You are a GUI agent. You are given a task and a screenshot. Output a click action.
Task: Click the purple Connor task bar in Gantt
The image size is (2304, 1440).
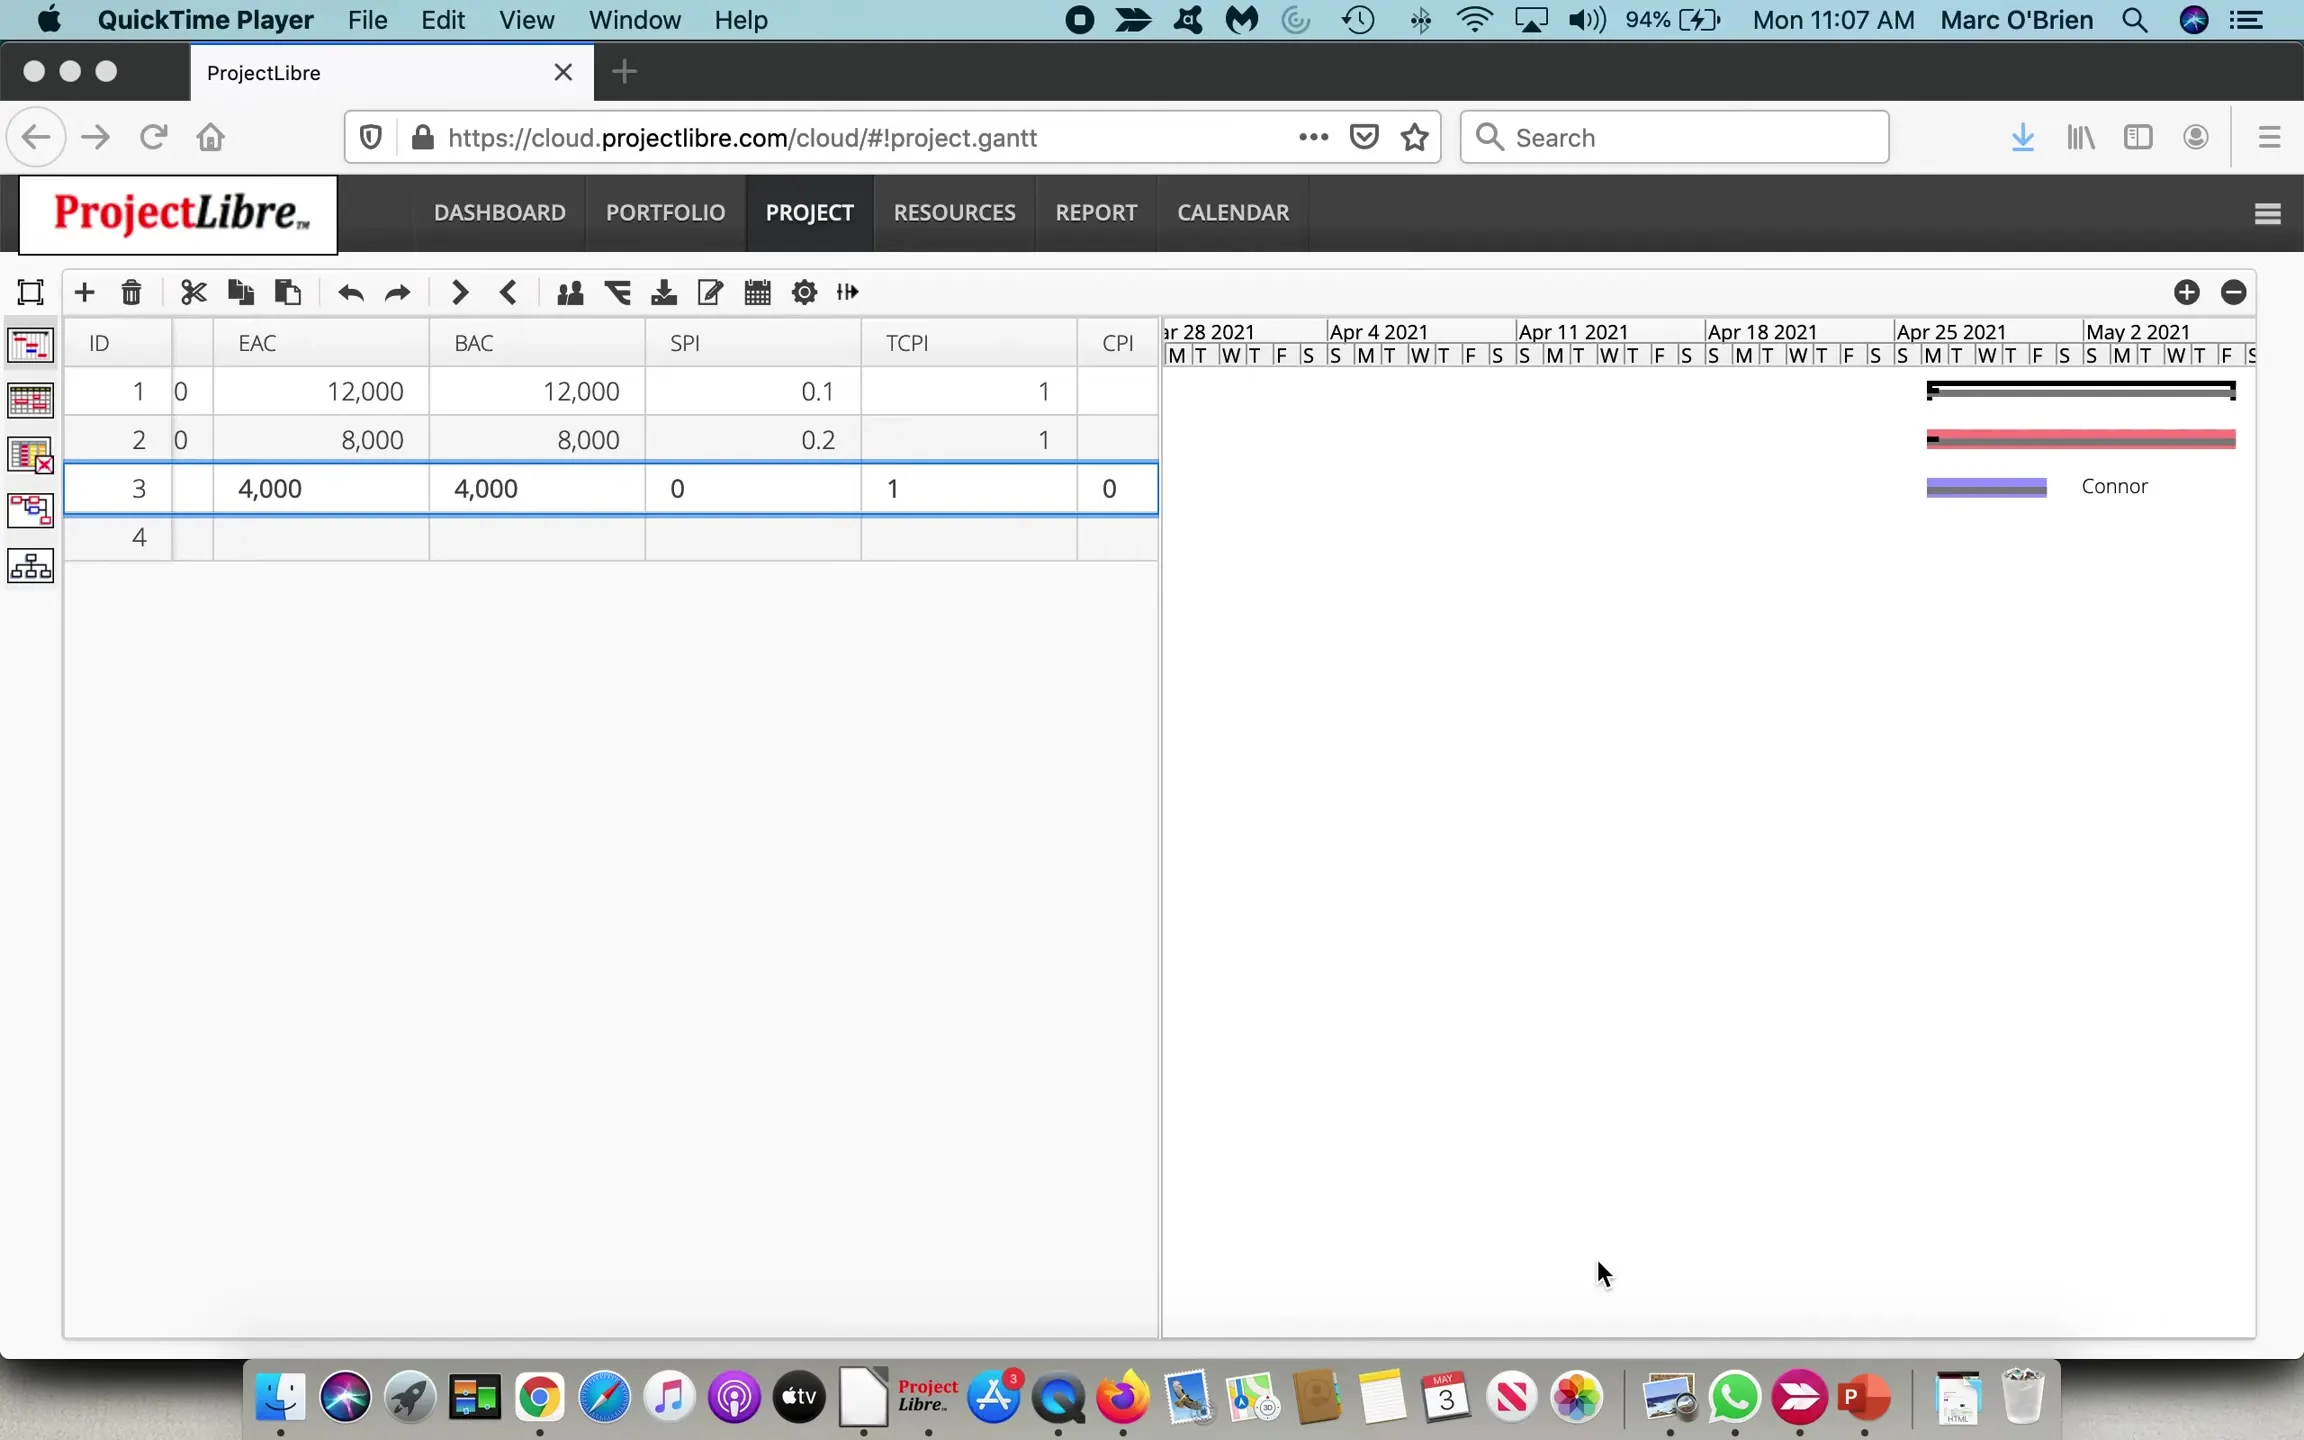(x=1986, y=487)
